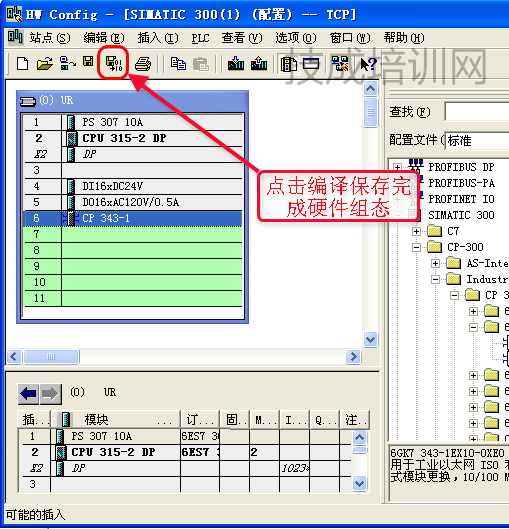This screenshot has height=529, width=509.
Task: Click vertical scrollbar thumb of station window
Action: 370,112
